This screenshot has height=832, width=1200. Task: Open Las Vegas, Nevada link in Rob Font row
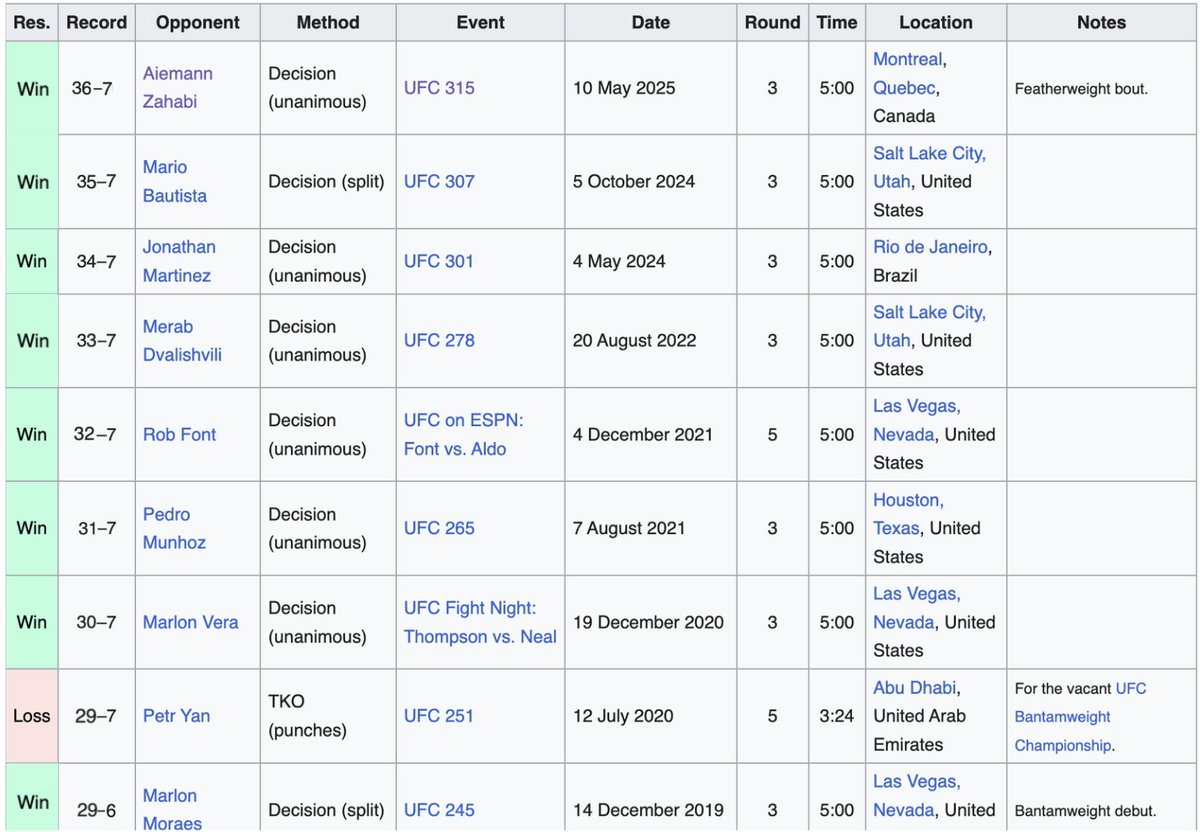point(917,420)
